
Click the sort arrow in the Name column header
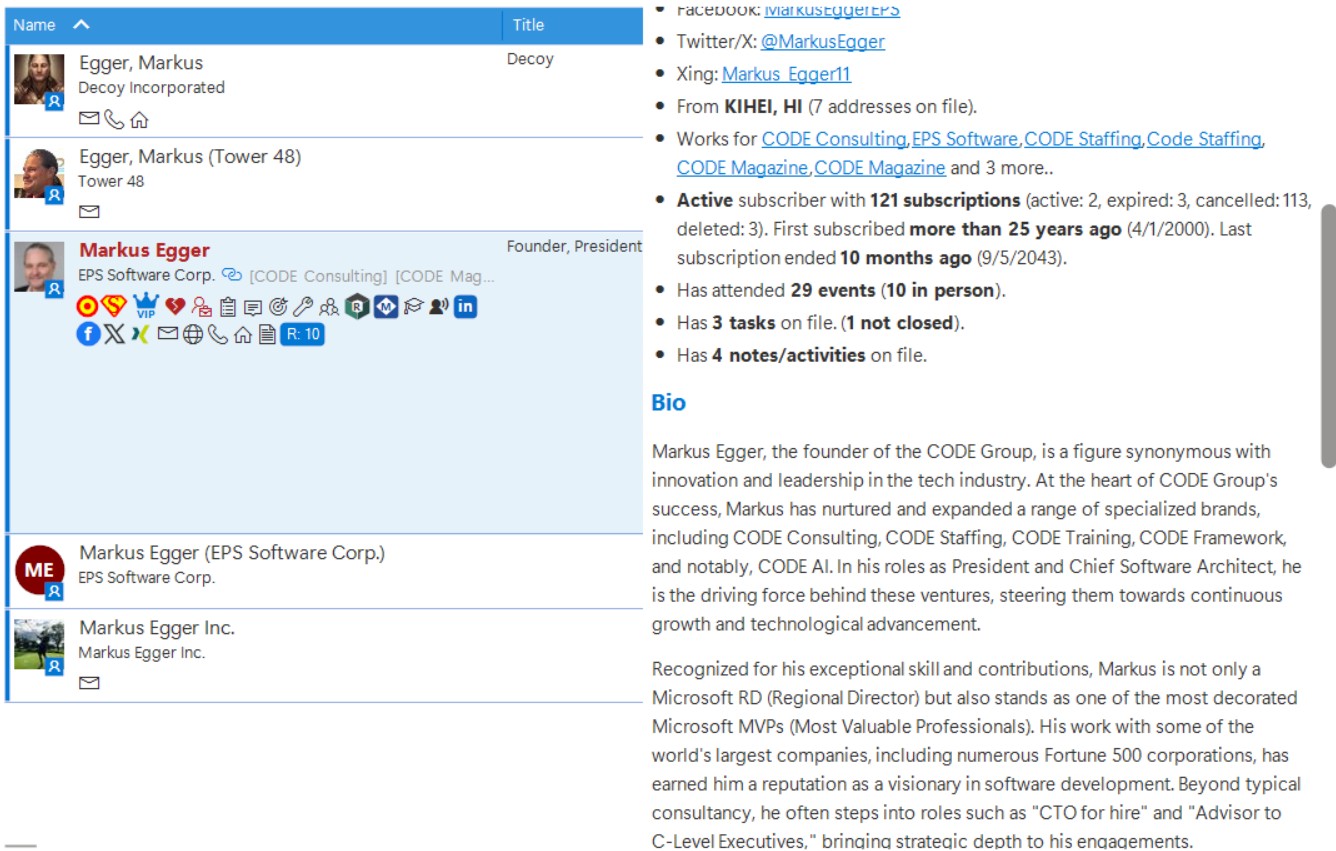[x=82, y=24]
